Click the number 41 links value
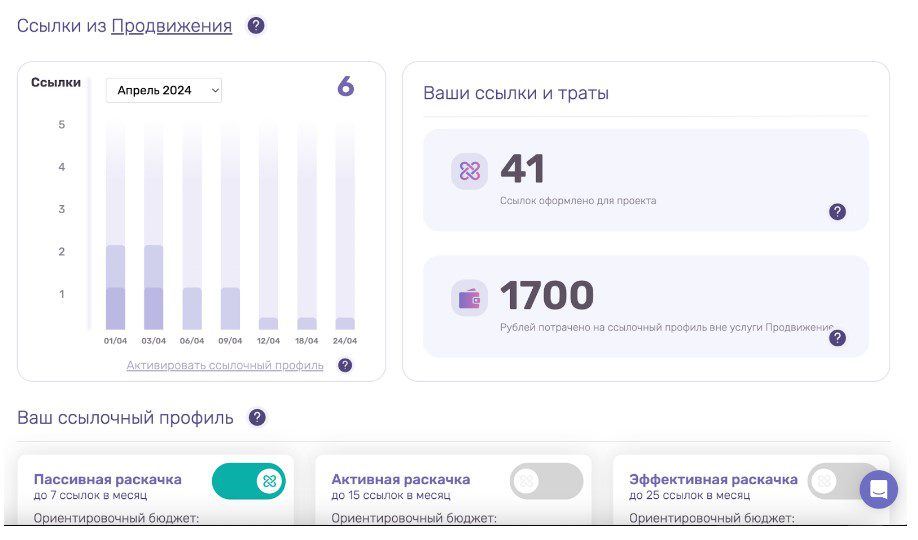Viewport: 918px width, 540px height. (522, 169)
